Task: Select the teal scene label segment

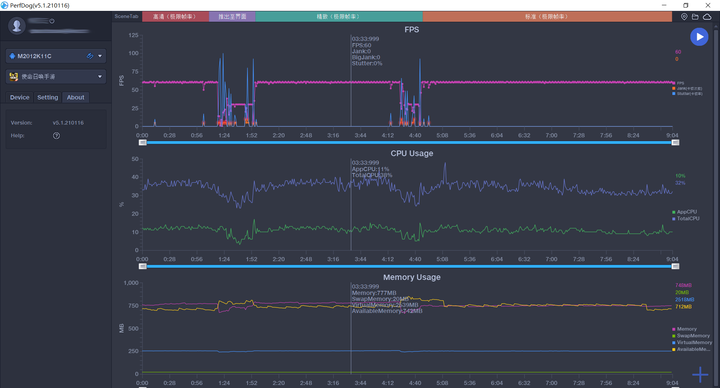Action: (x=339, y=17)
